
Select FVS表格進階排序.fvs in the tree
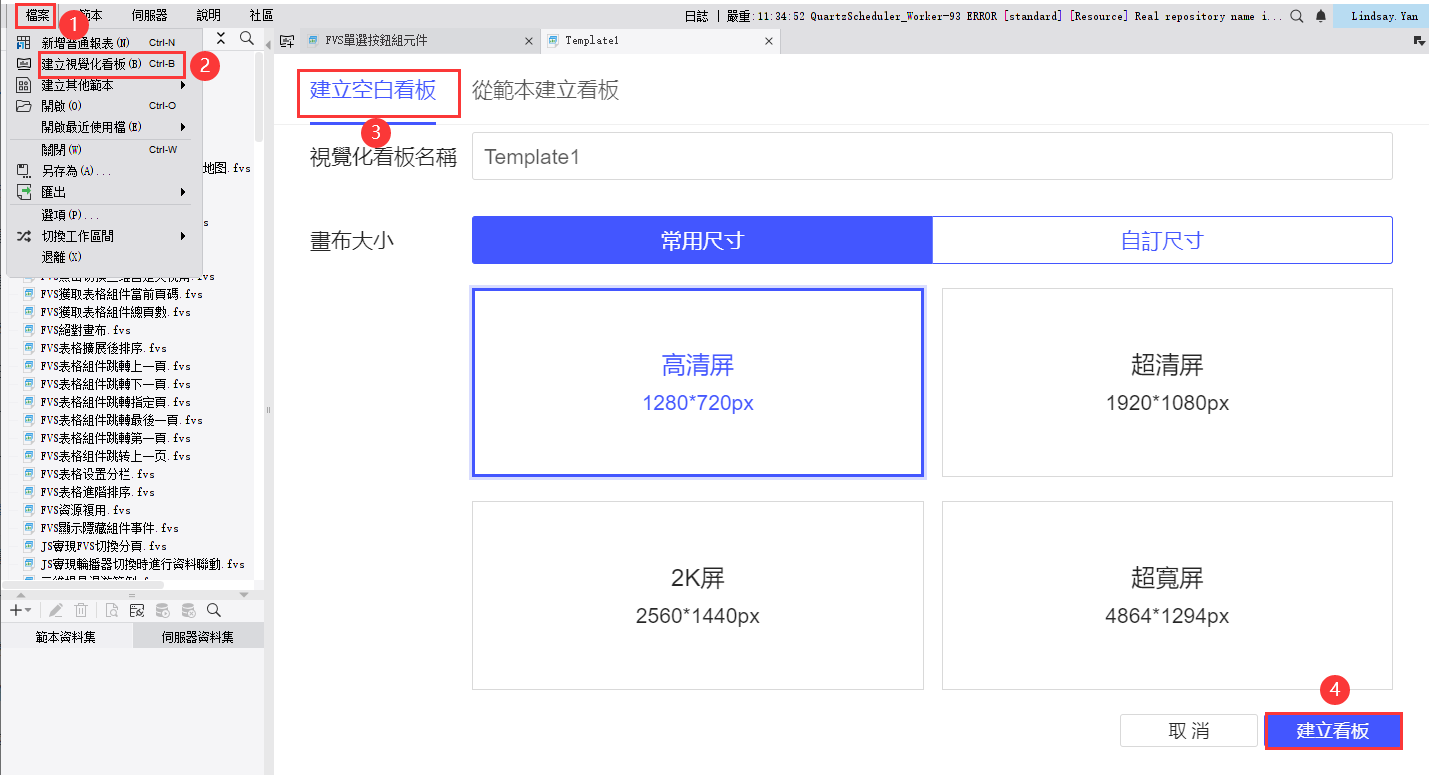[x=98, y=492]
